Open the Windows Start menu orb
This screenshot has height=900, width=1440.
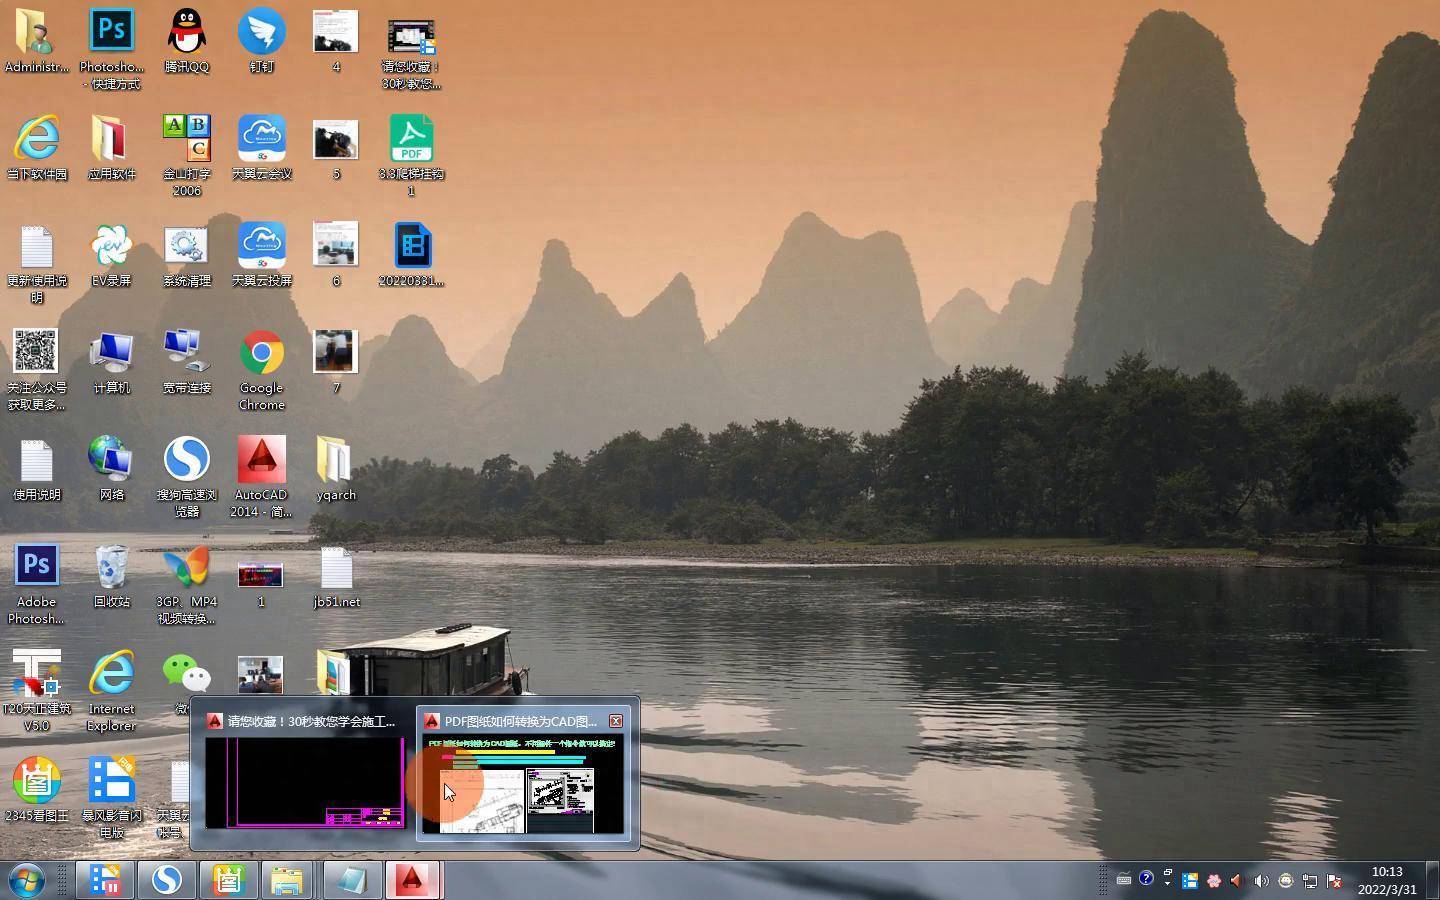point(27,880)
